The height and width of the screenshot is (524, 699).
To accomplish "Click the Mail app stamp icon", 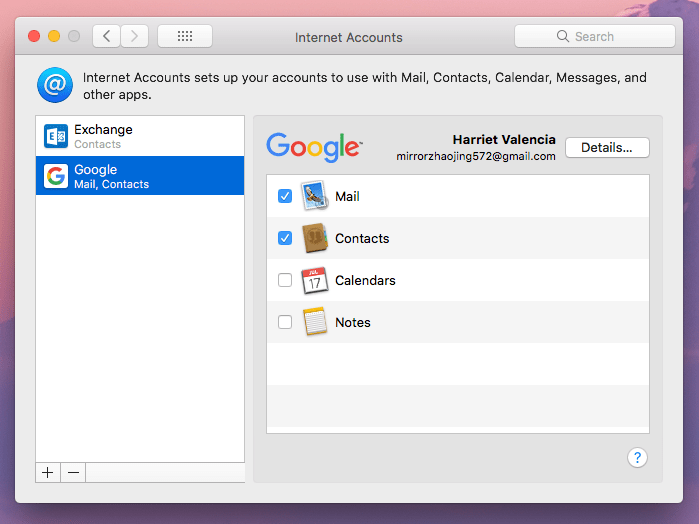I will tap(314, 196).
